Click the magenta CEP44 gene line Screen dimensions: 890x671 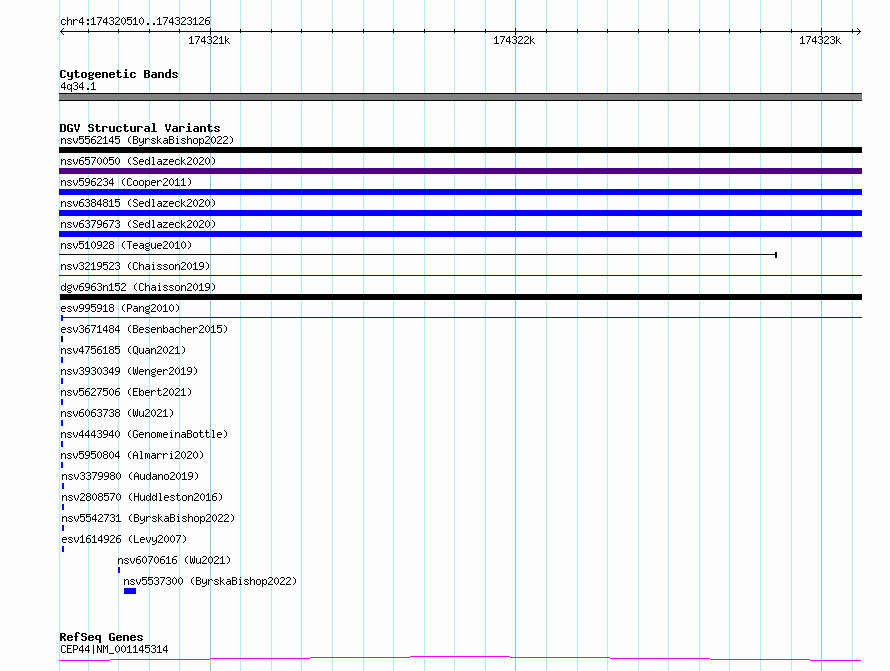tap(460, 659)
